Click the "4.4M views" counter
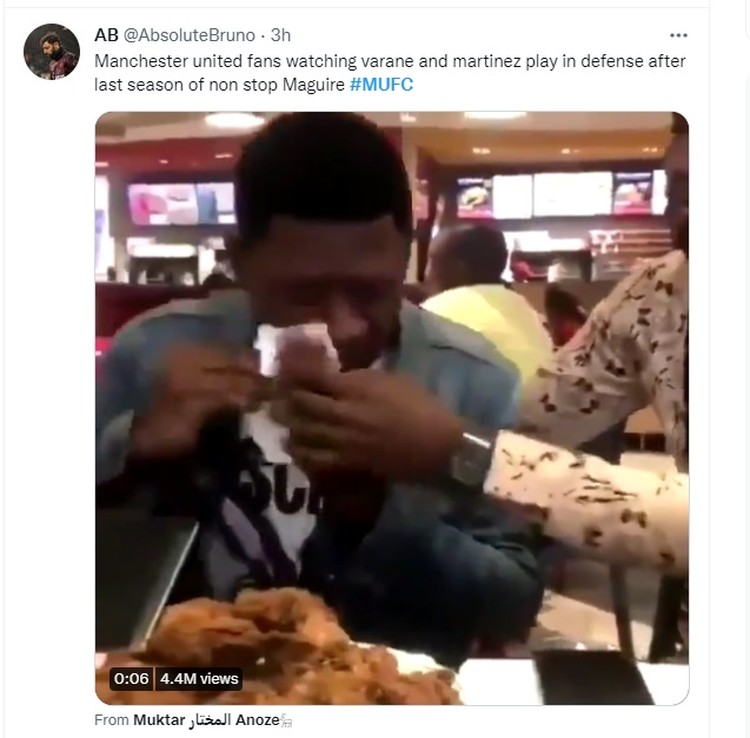This screenshot has width=750, height=738. pos(199,679)
